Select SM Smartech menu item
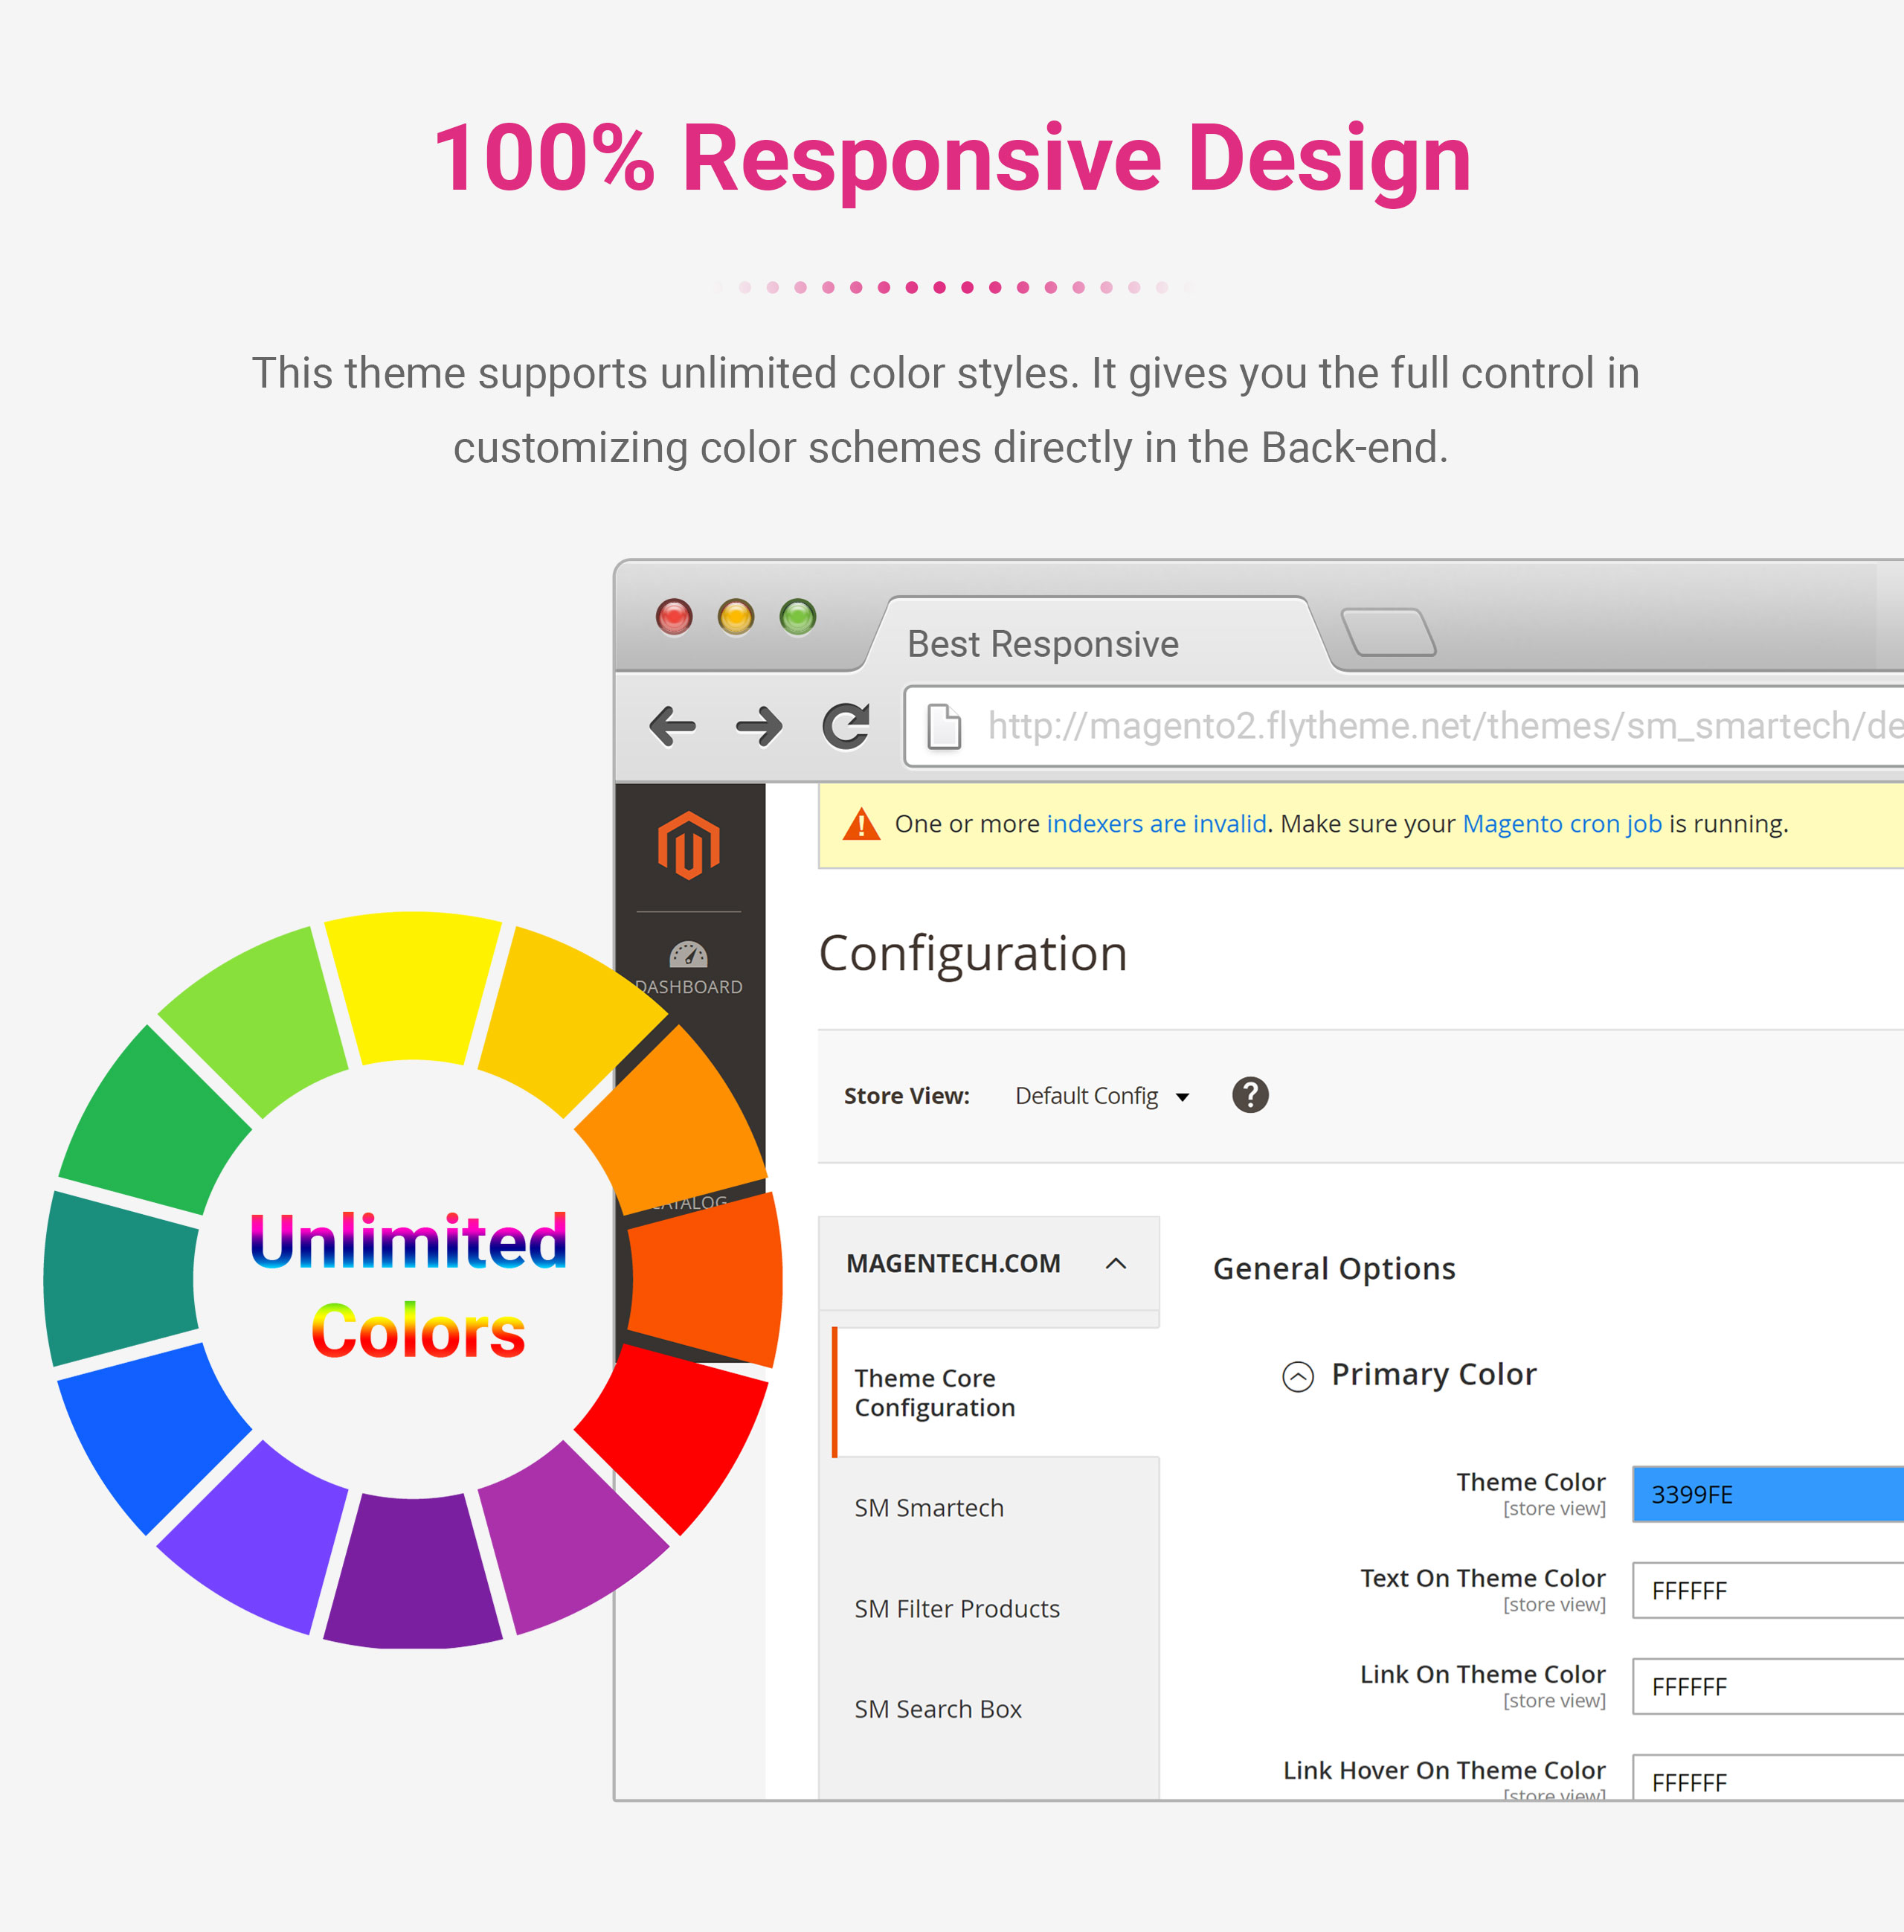The width and height of the screenshot is (1904, 1932). pyautogui.click(x=929, y=1508)
